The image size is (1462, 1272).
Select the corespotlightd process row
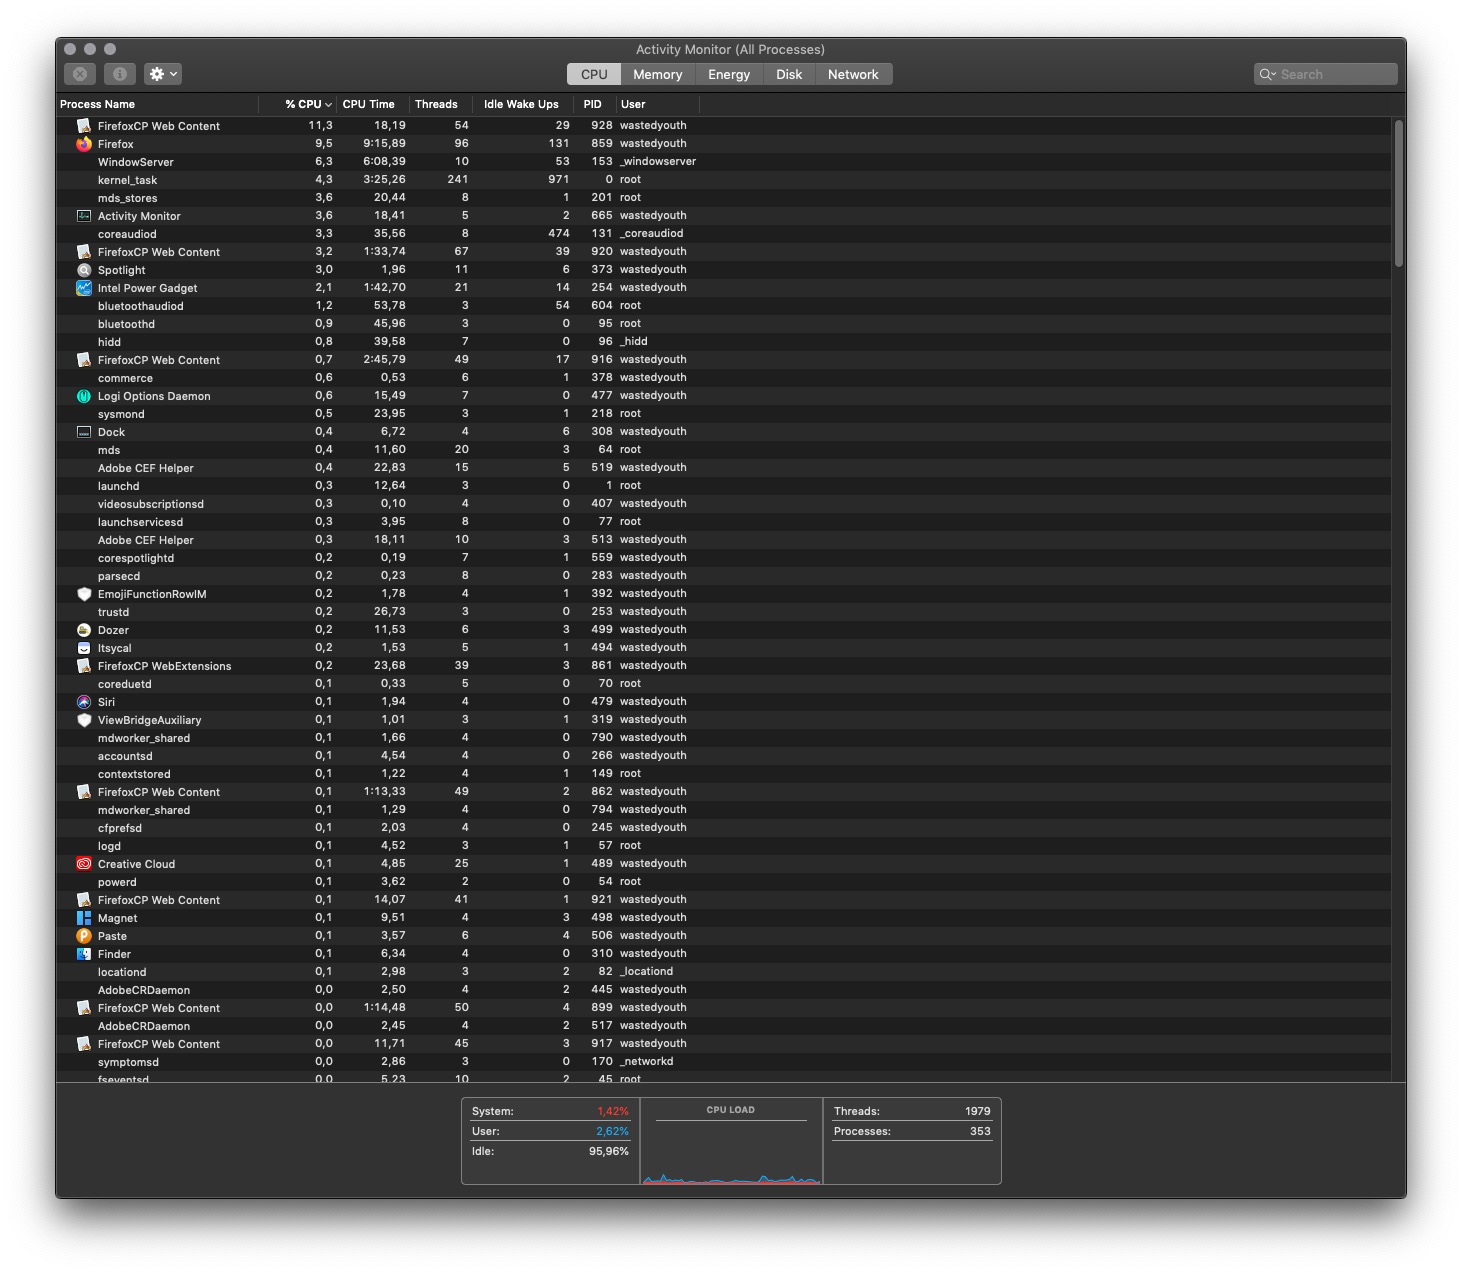(x=723, y=558)
